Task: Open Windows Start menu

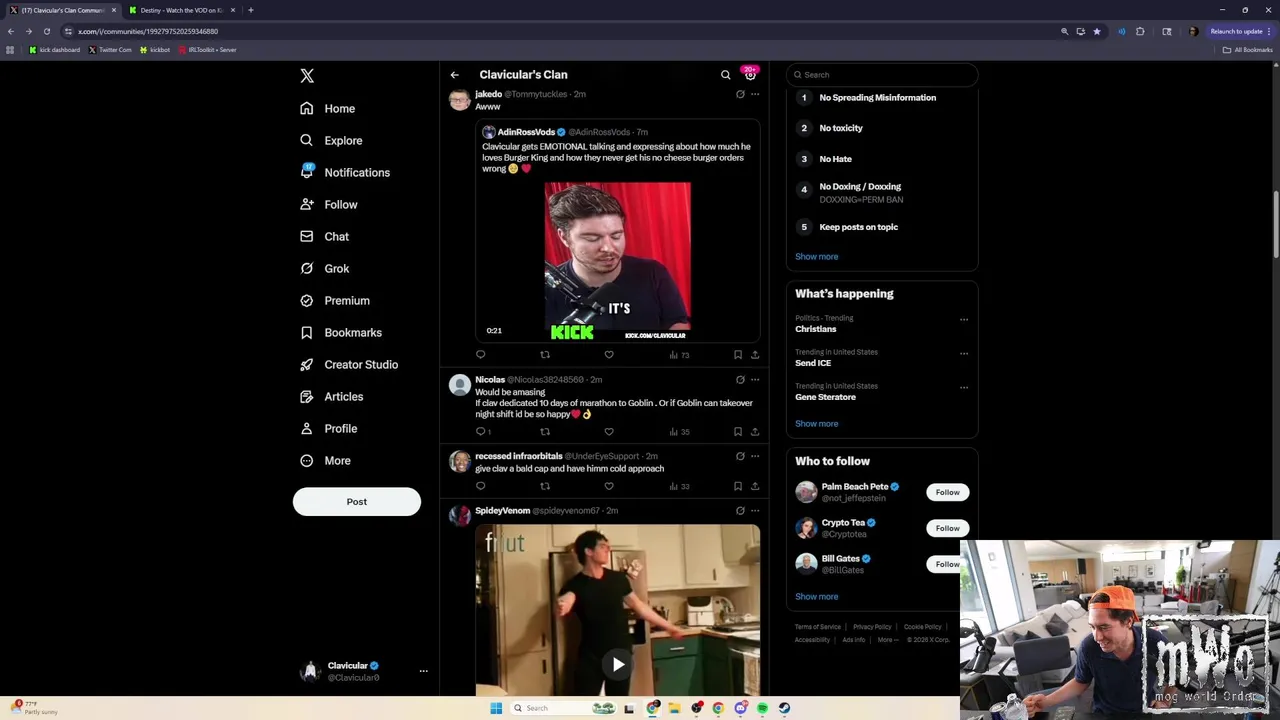Action: [496, 708]
